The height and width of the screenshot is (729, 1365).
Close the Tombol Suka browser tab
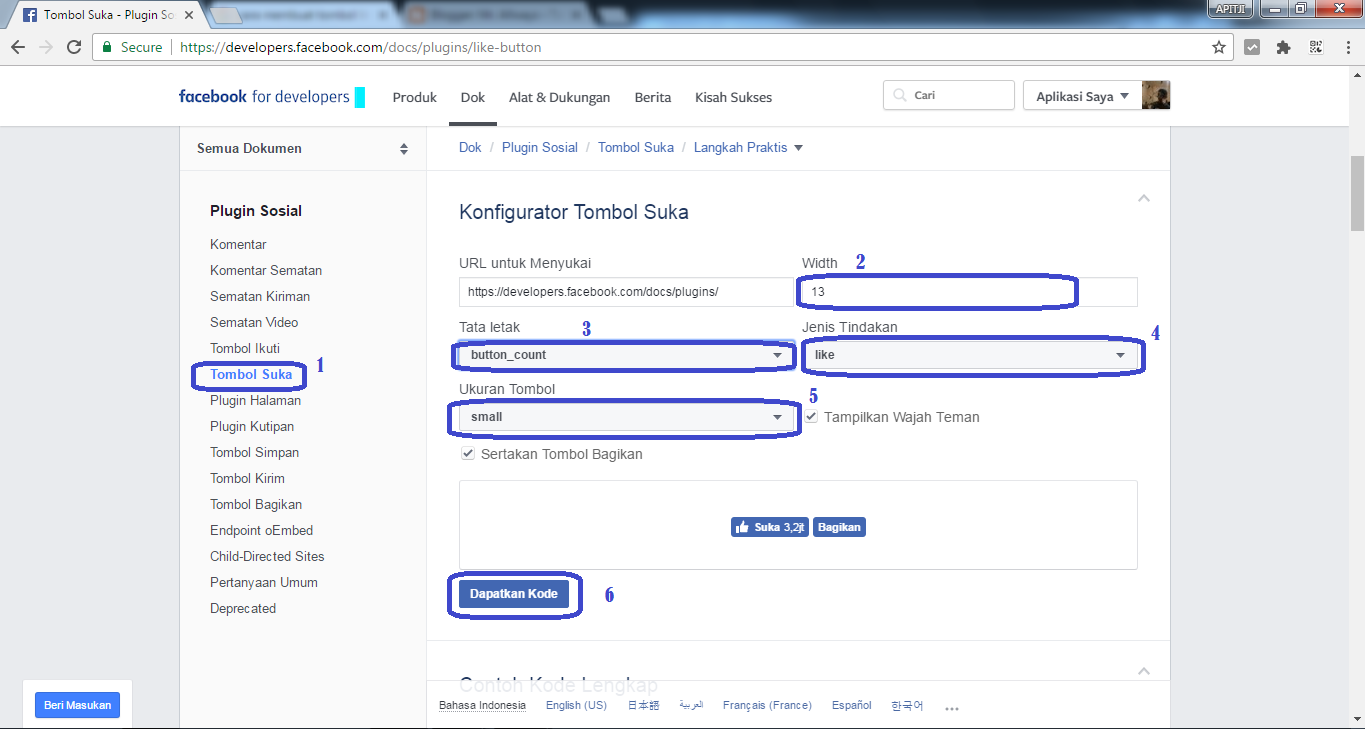pos(190,15)
